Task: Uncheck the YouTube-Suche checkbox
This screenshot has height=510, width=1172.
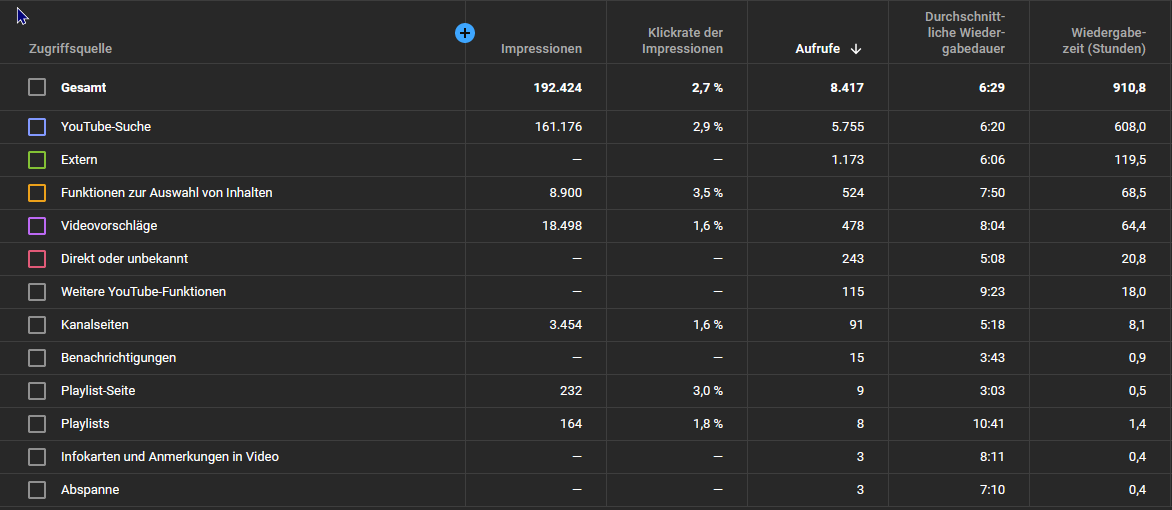Action: [x=37, y=127]
